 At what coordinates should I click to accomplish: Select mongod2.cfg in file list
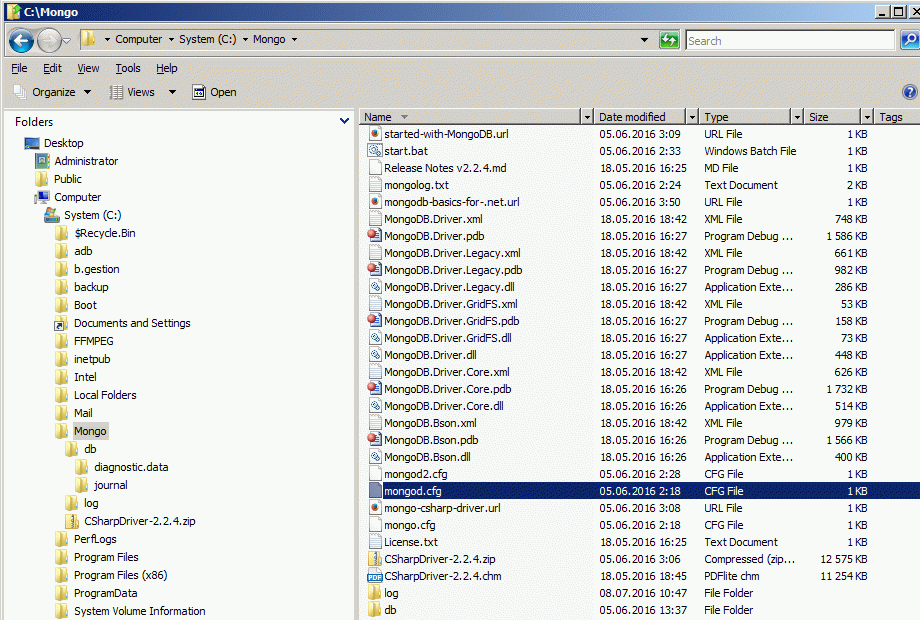415,474
